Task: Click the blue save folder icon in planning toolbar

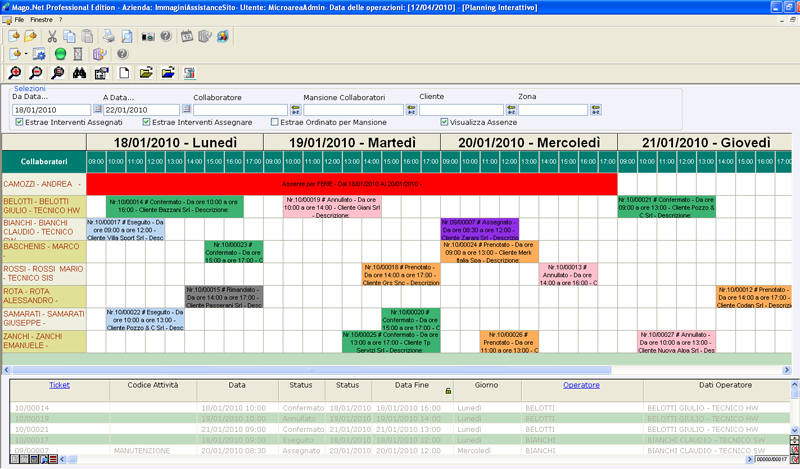Action: pyautogui.click(x=168, y=73)
